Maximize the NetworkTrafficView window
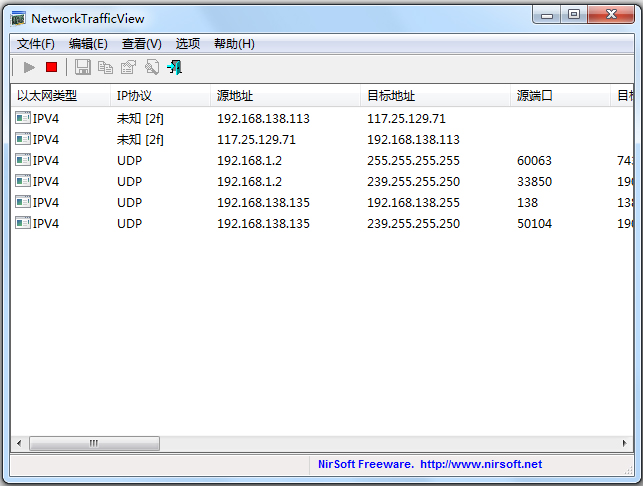The height and width of the screenshot is (486, 643). click(x=574, y=15)
